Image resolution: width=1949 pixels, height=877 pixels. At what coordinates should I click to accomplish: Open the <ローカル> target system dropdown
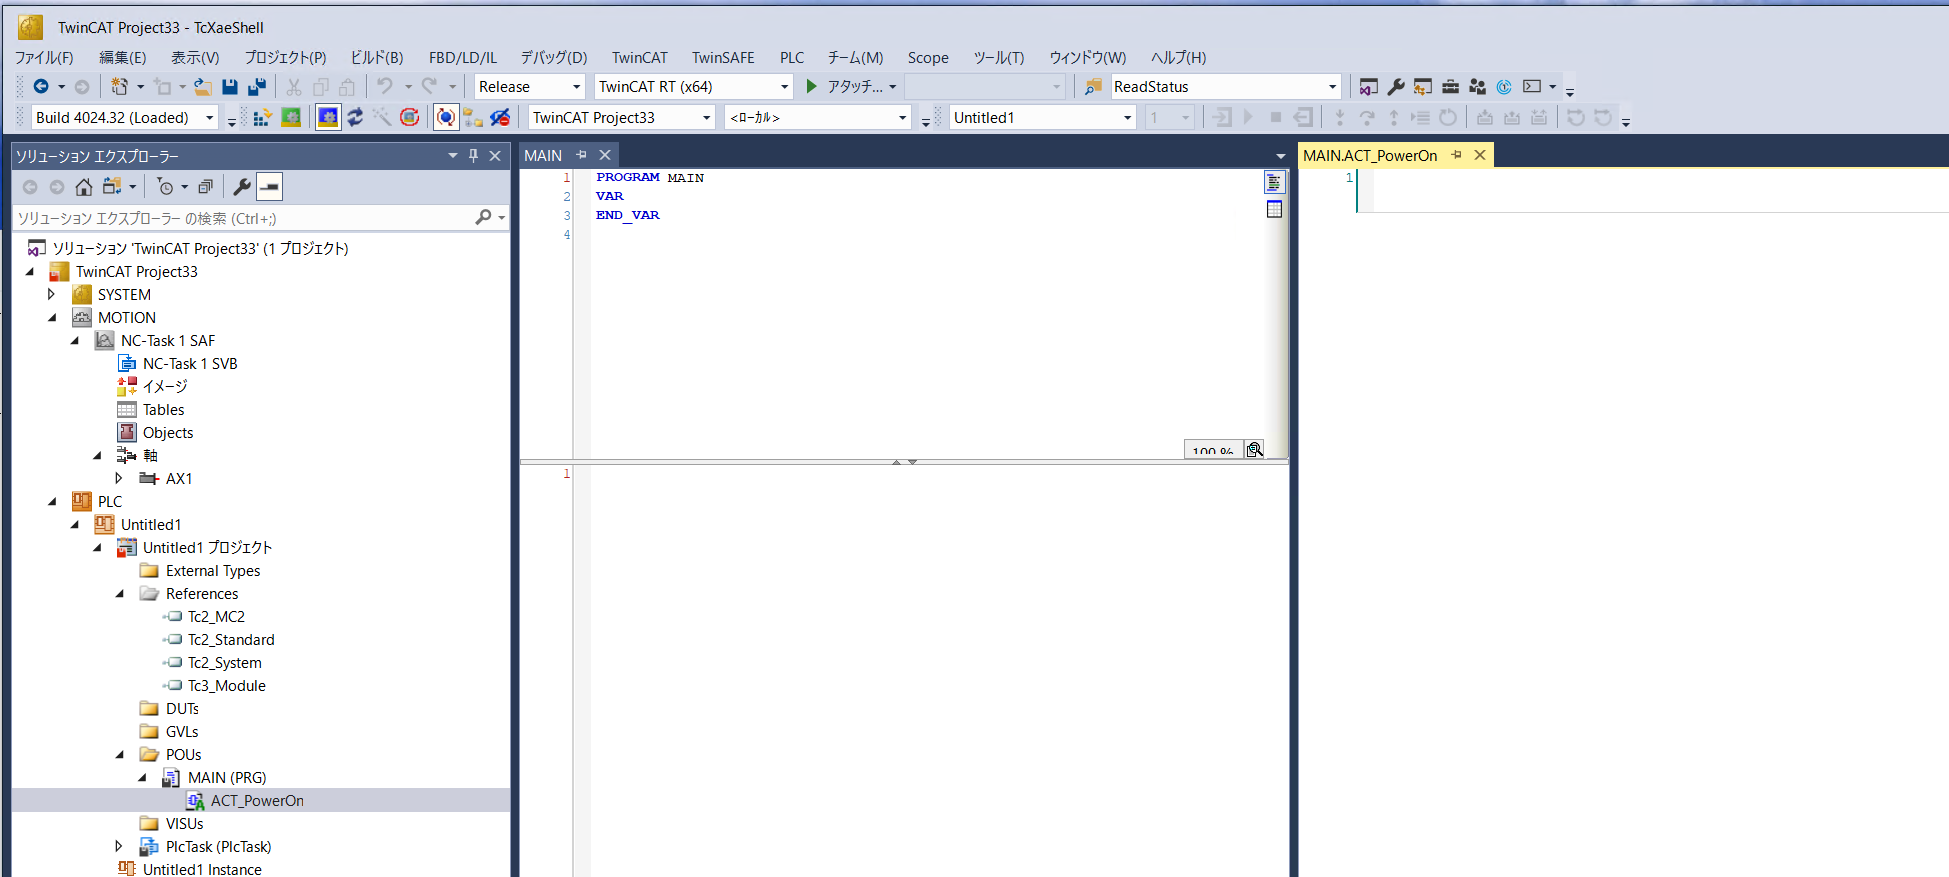pos(902,118)
